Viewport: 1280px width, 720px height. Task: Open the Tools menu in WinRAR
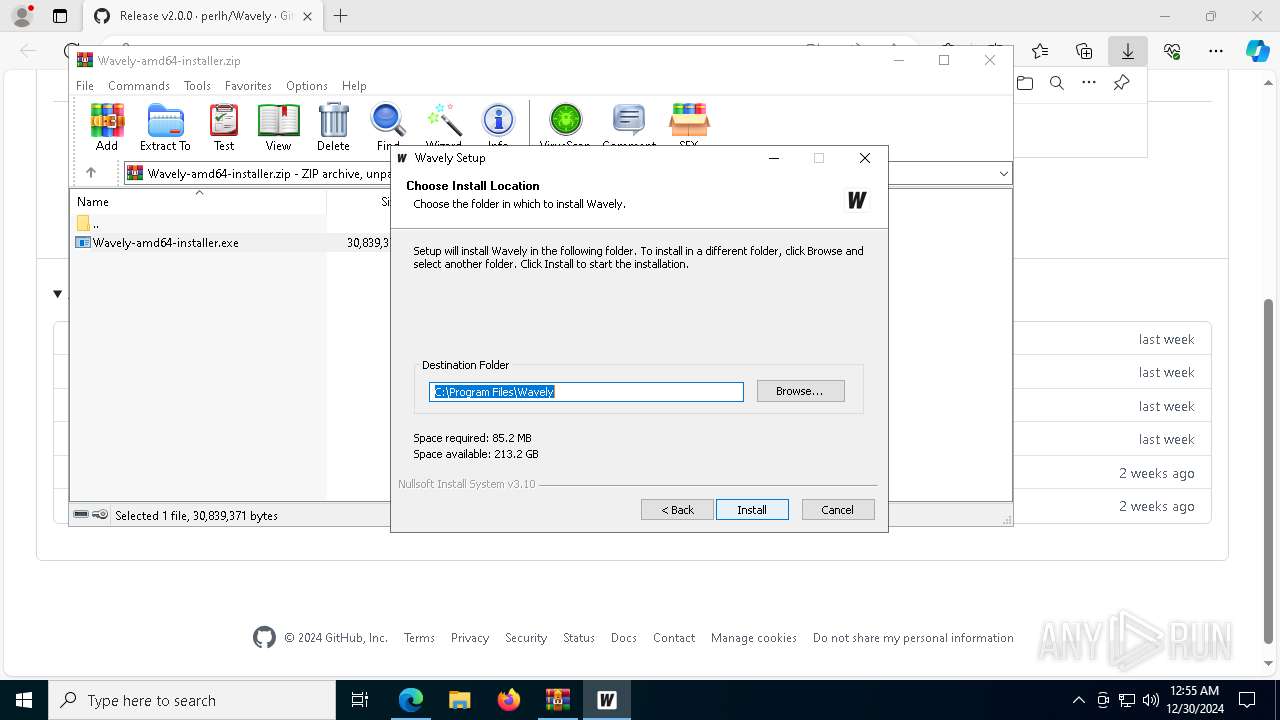point(197,86)
